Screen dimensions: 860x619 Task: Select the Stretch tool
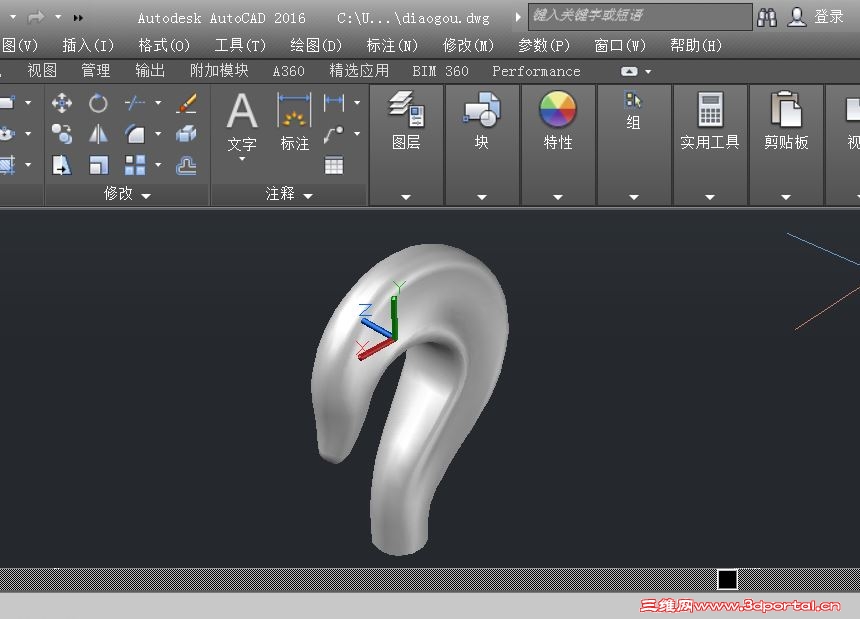[61, 165]
